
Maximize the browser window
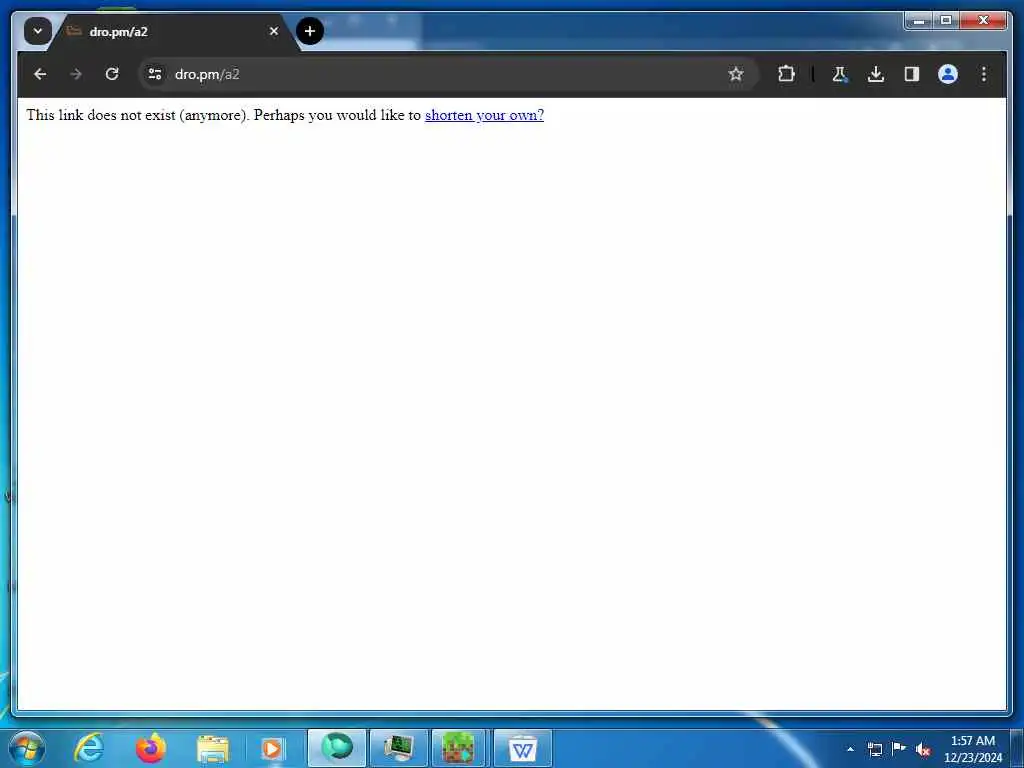coord(946,21)
